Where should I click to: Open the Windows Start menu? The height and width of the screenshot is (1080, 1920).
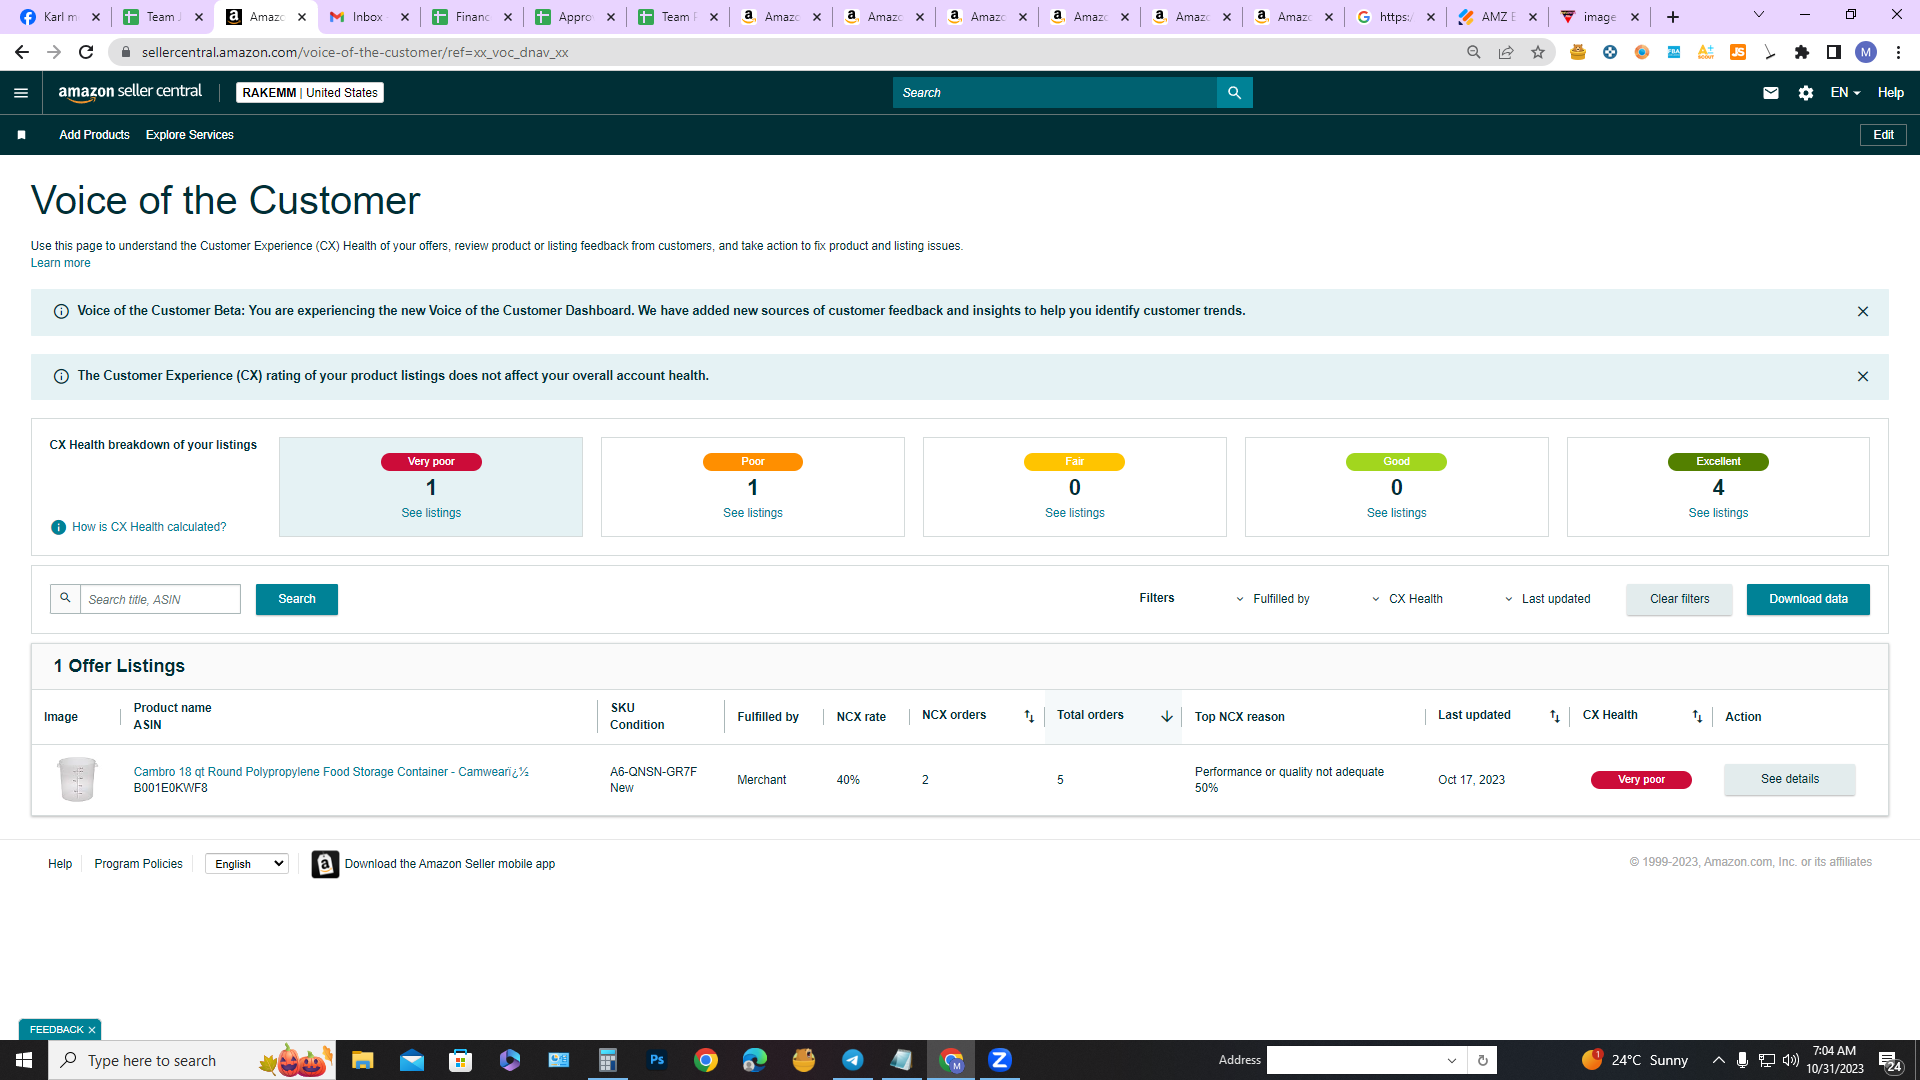(24, 1060)
